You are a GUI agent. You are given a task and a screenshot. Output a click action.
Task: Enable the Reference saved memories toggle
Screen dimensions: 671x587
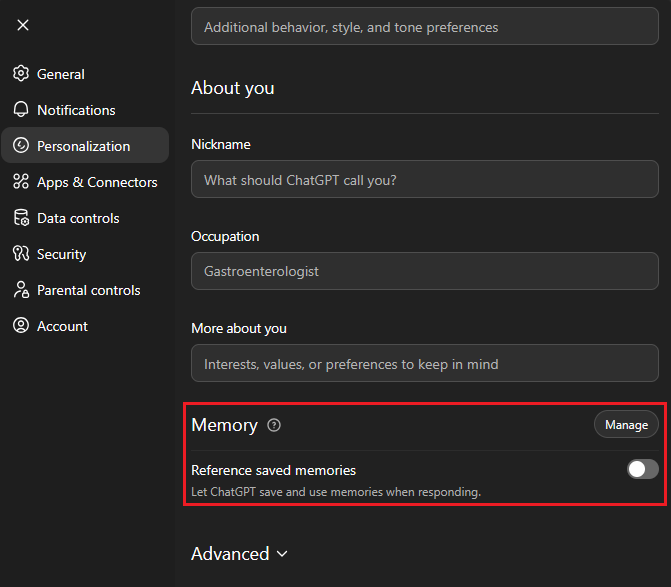642,469
